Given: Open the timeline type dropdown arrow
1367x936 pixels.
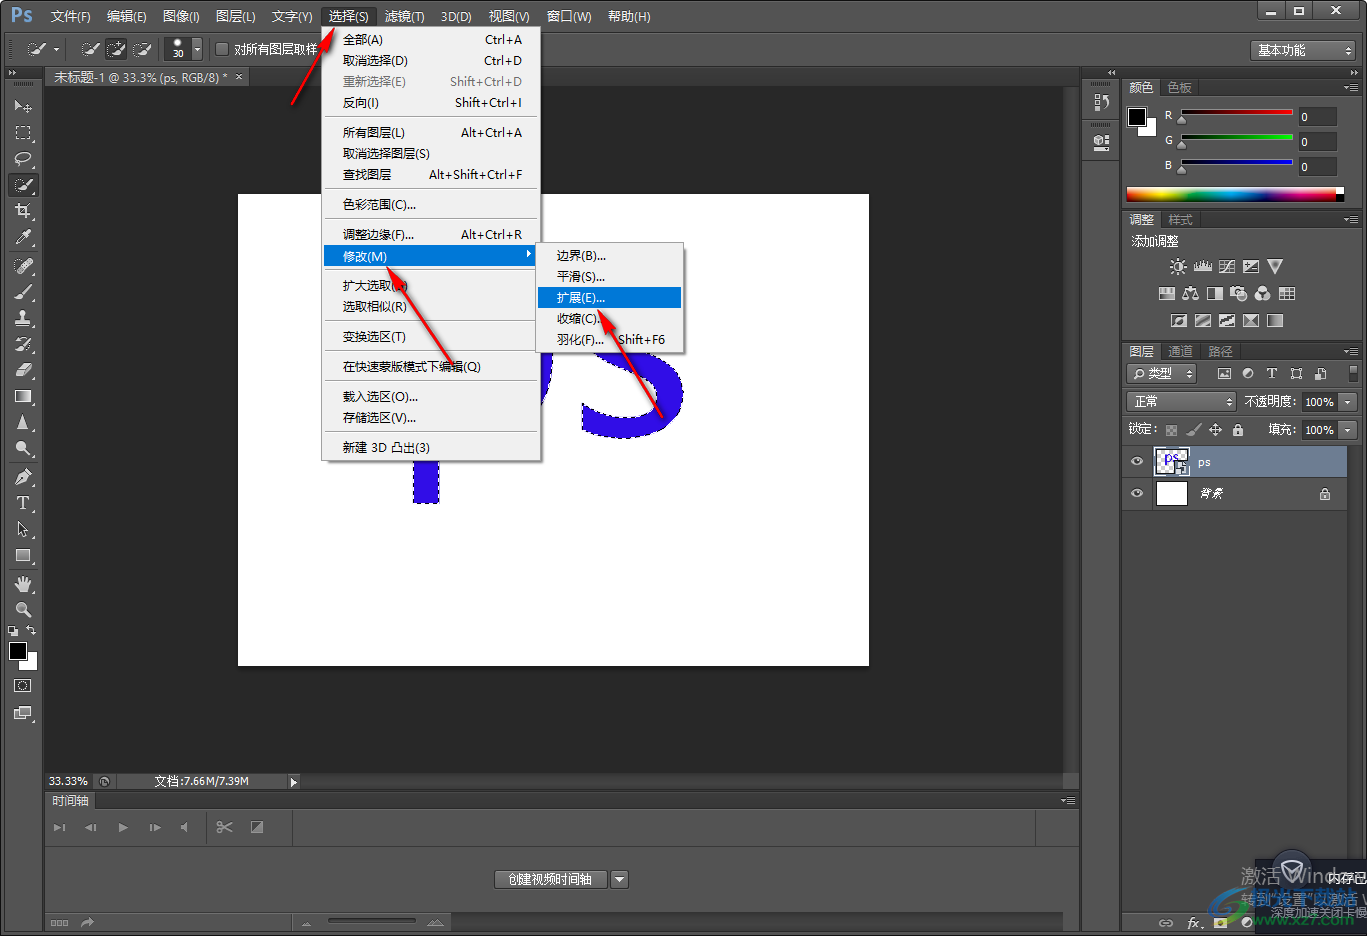Looking at the screenshot, I should coord(620,880).
